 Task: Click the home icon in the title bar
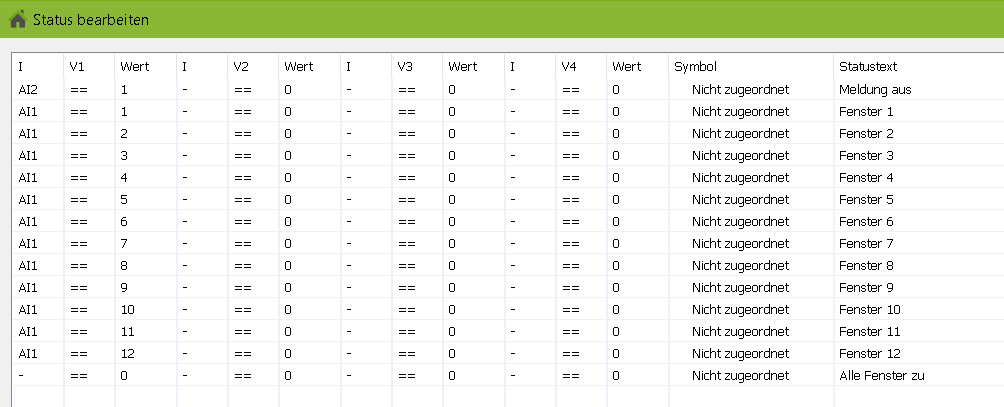[x=17, y=19]
